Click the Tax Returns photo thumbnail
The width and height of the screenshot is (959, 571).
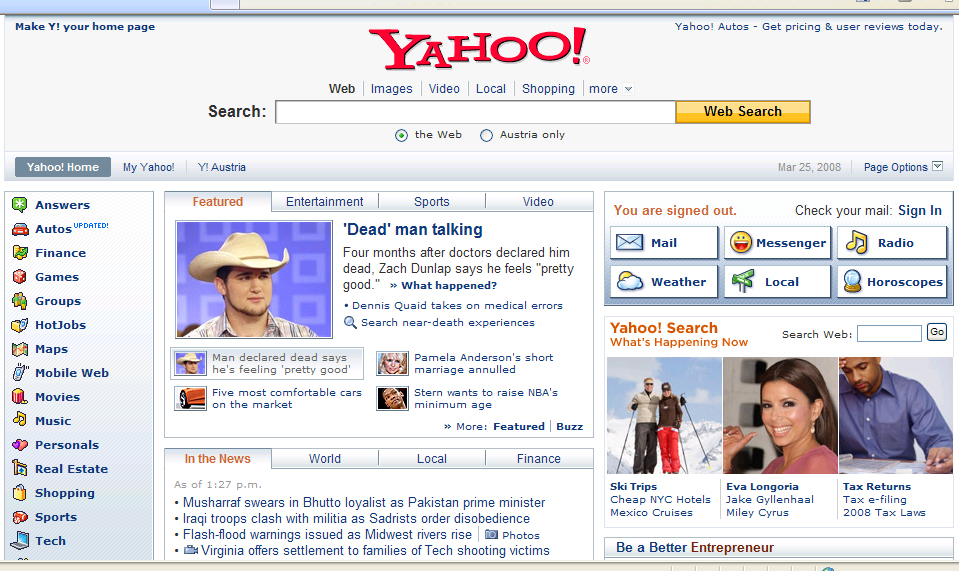895,416
